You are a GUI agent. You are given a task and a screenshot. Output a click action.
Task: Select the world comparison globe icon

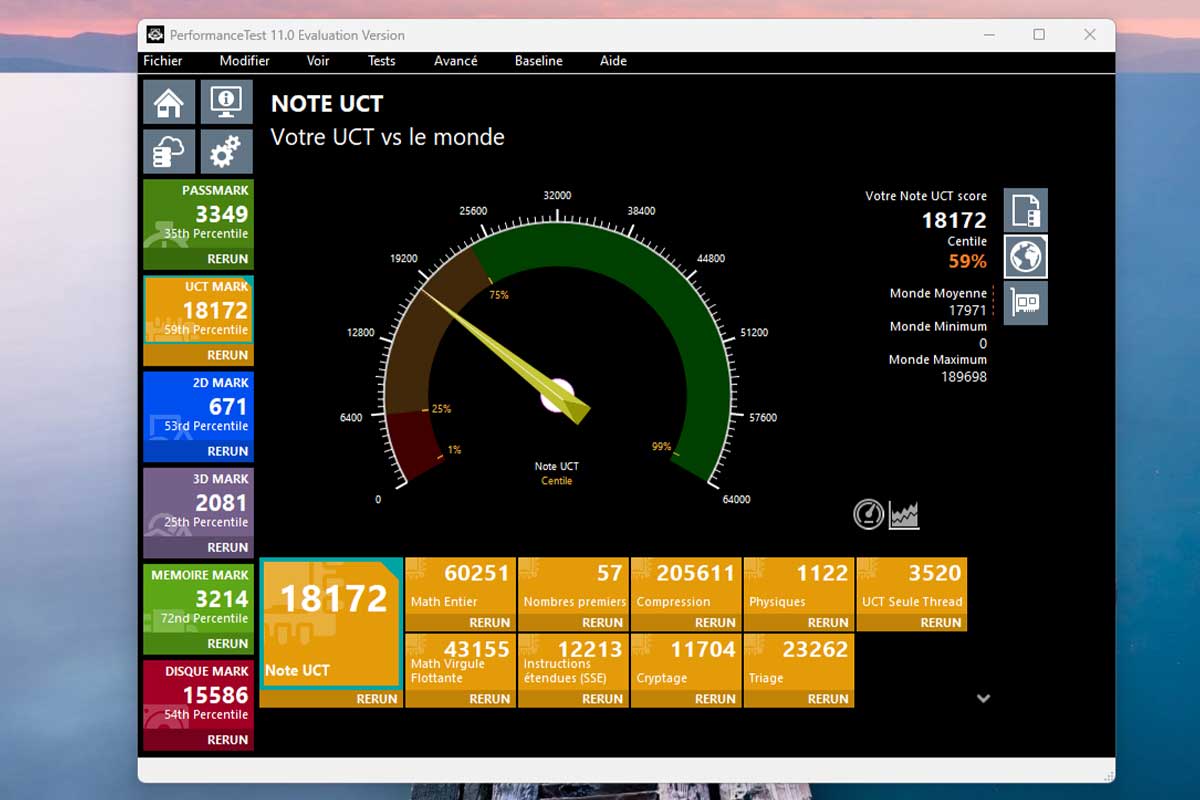pos(1026,256)
